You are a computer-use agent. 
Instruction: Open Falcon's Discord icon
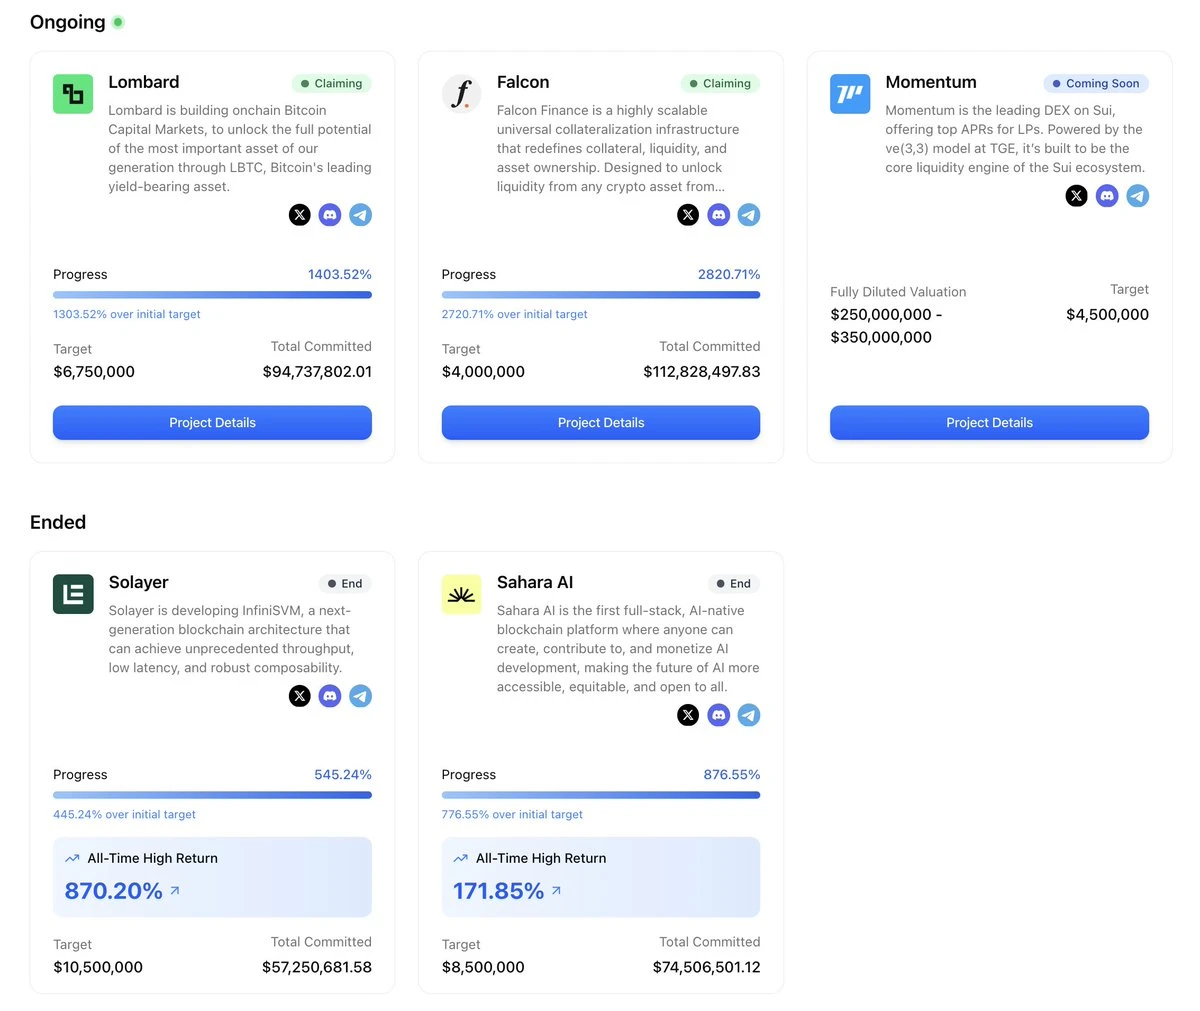719,214
